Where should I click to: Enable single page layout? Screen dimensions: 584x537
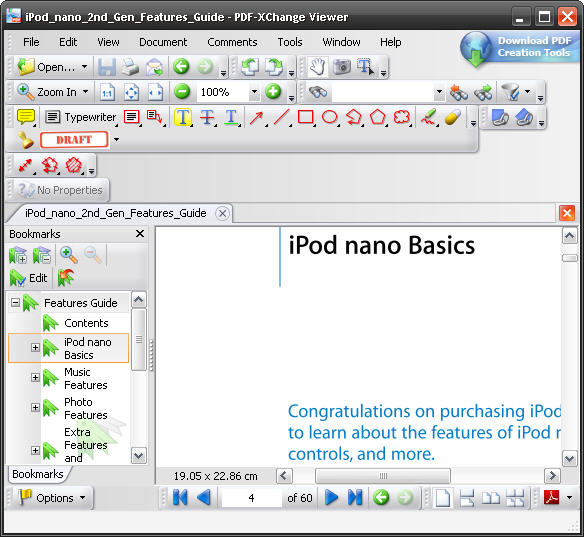442,498
